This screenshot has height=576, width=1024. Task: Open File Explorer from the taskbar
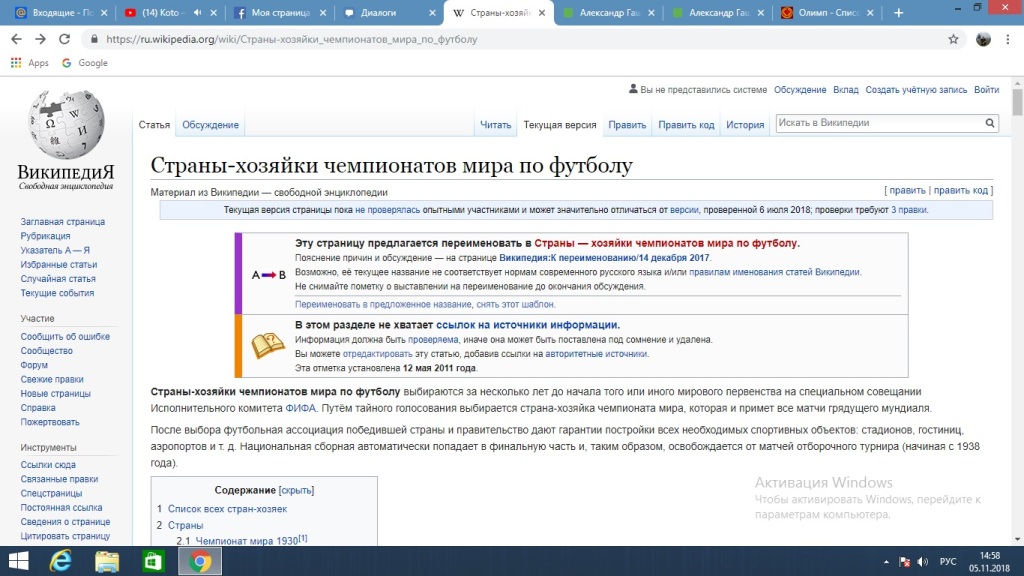pos(107,561)
